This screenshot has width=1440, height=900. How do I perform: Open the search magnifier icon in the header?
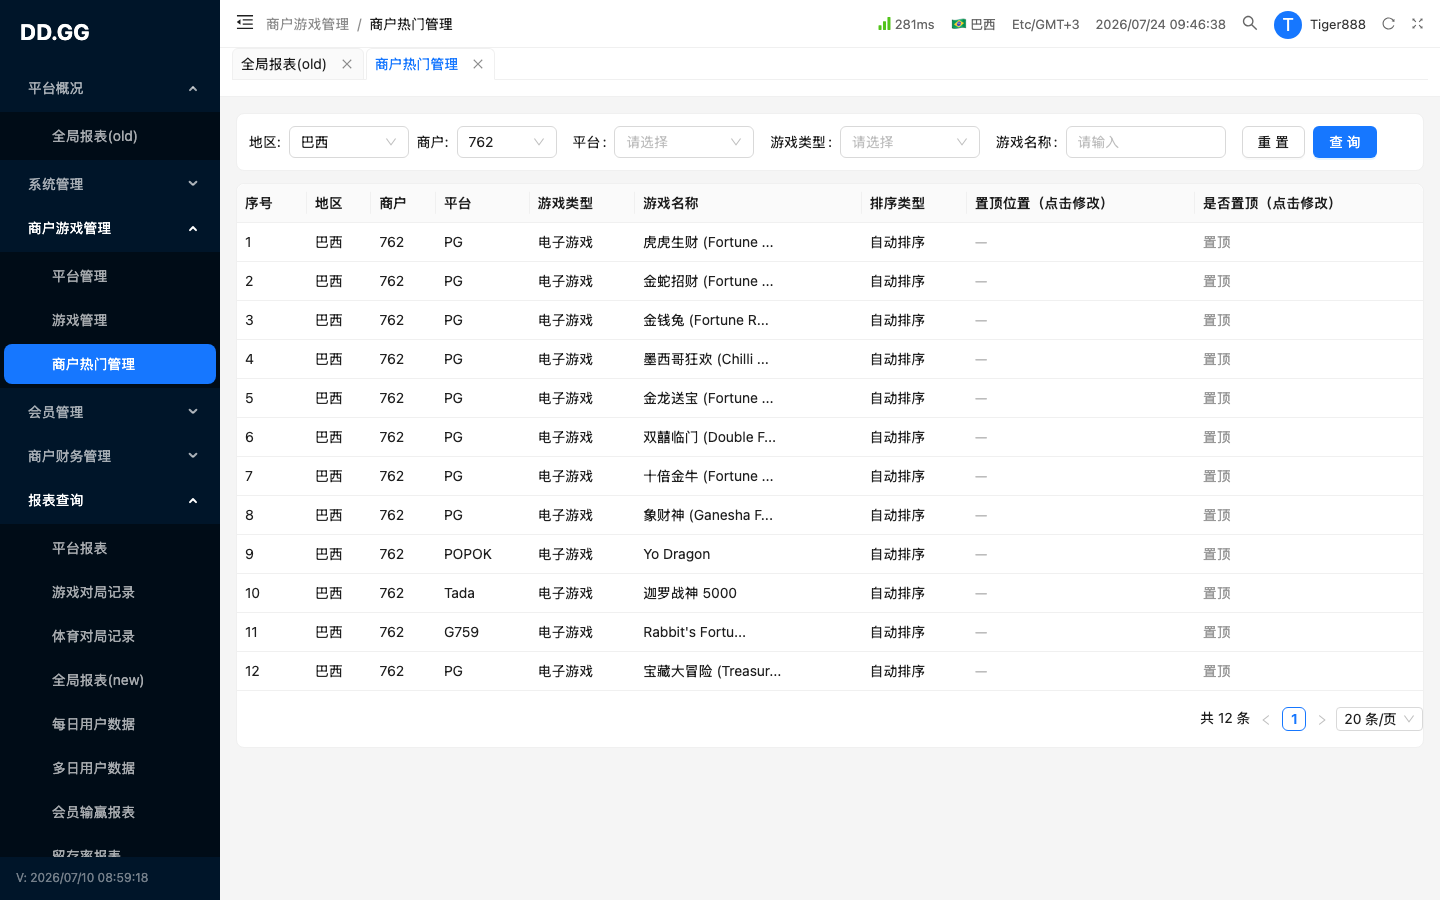(1250, 23)
